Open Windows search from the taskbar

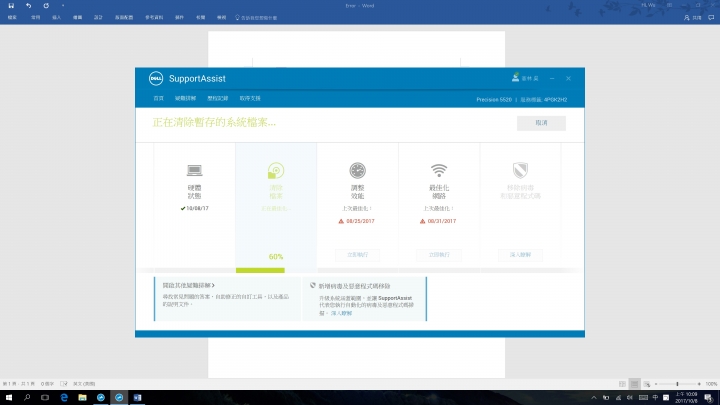[x=27, y=398]
